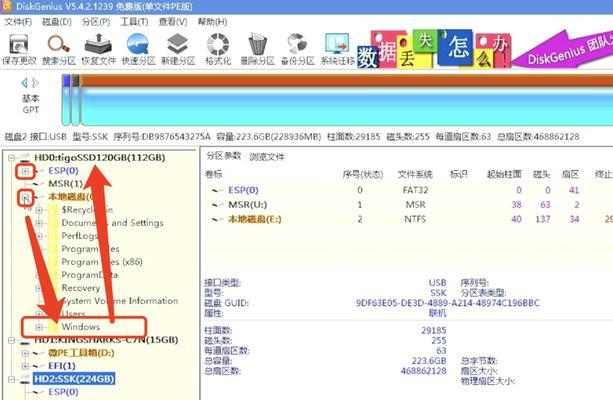The height and width of the screenshot is (400, 613).
Task: Switch to the 分区参数 tab
Action: point(224,156)
